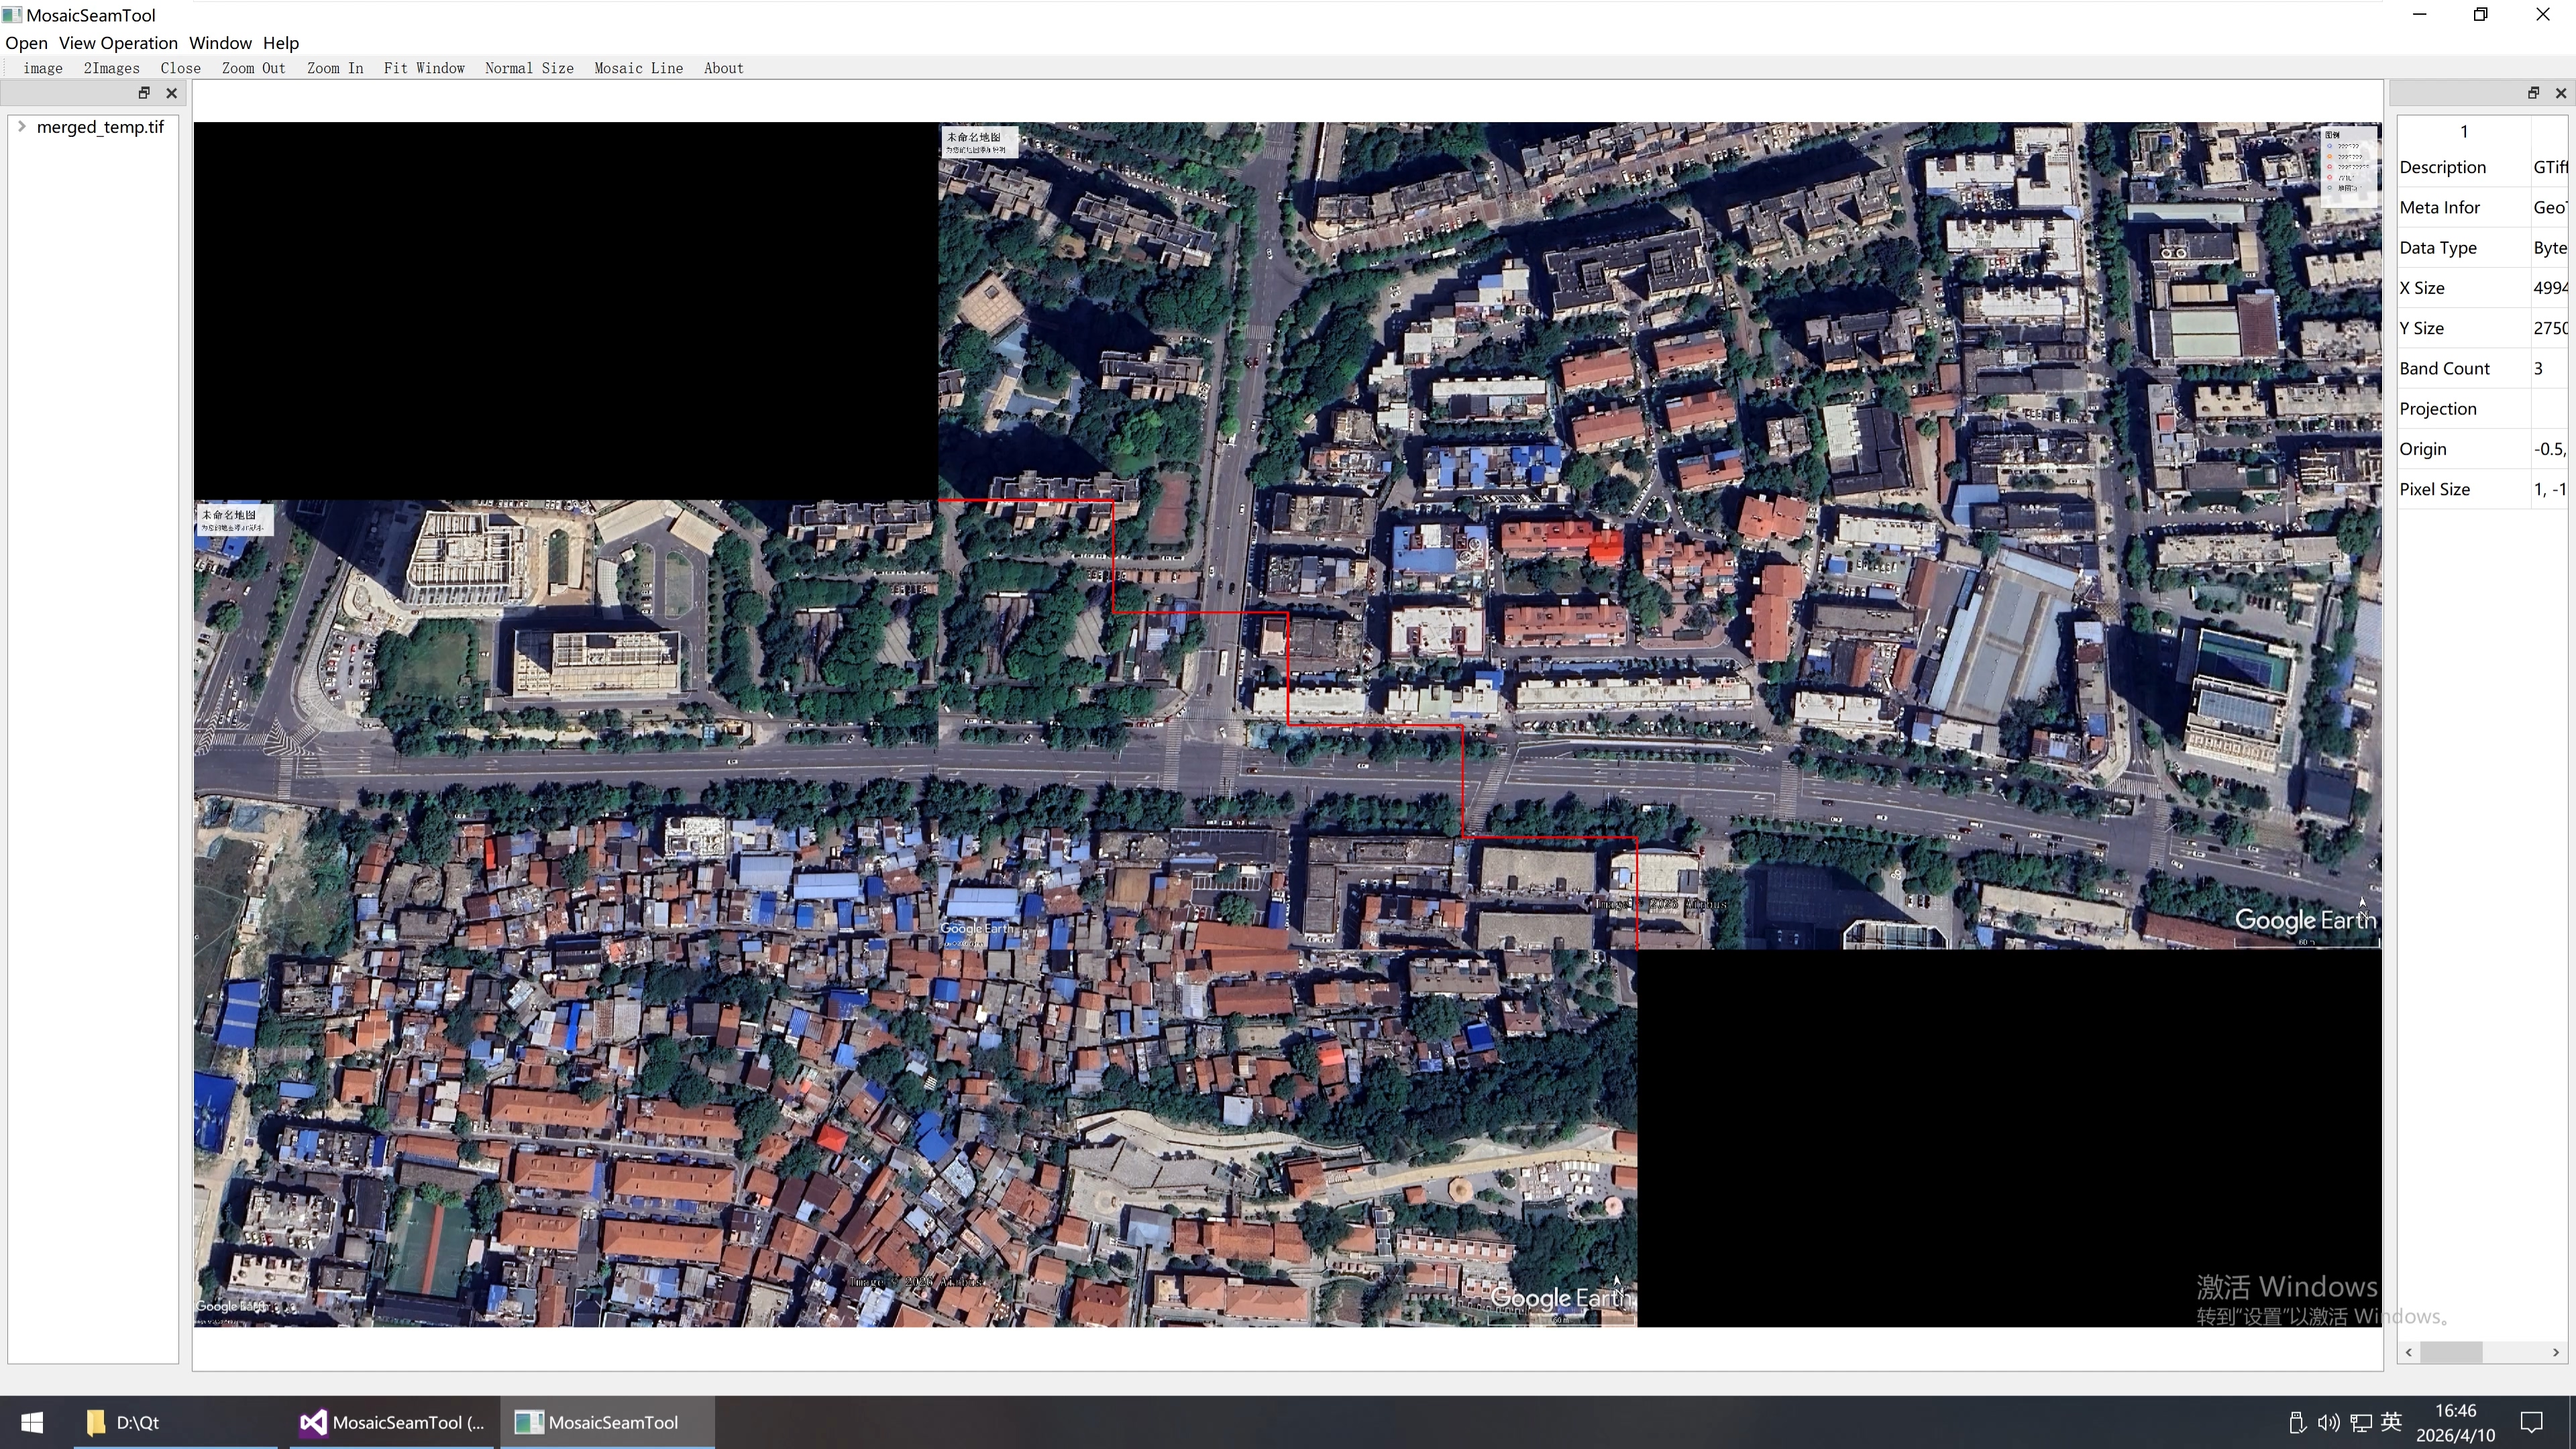Float the right properties panel
The height and width of the screenshot is (1449, 2576).
[x=2533, y=93]
